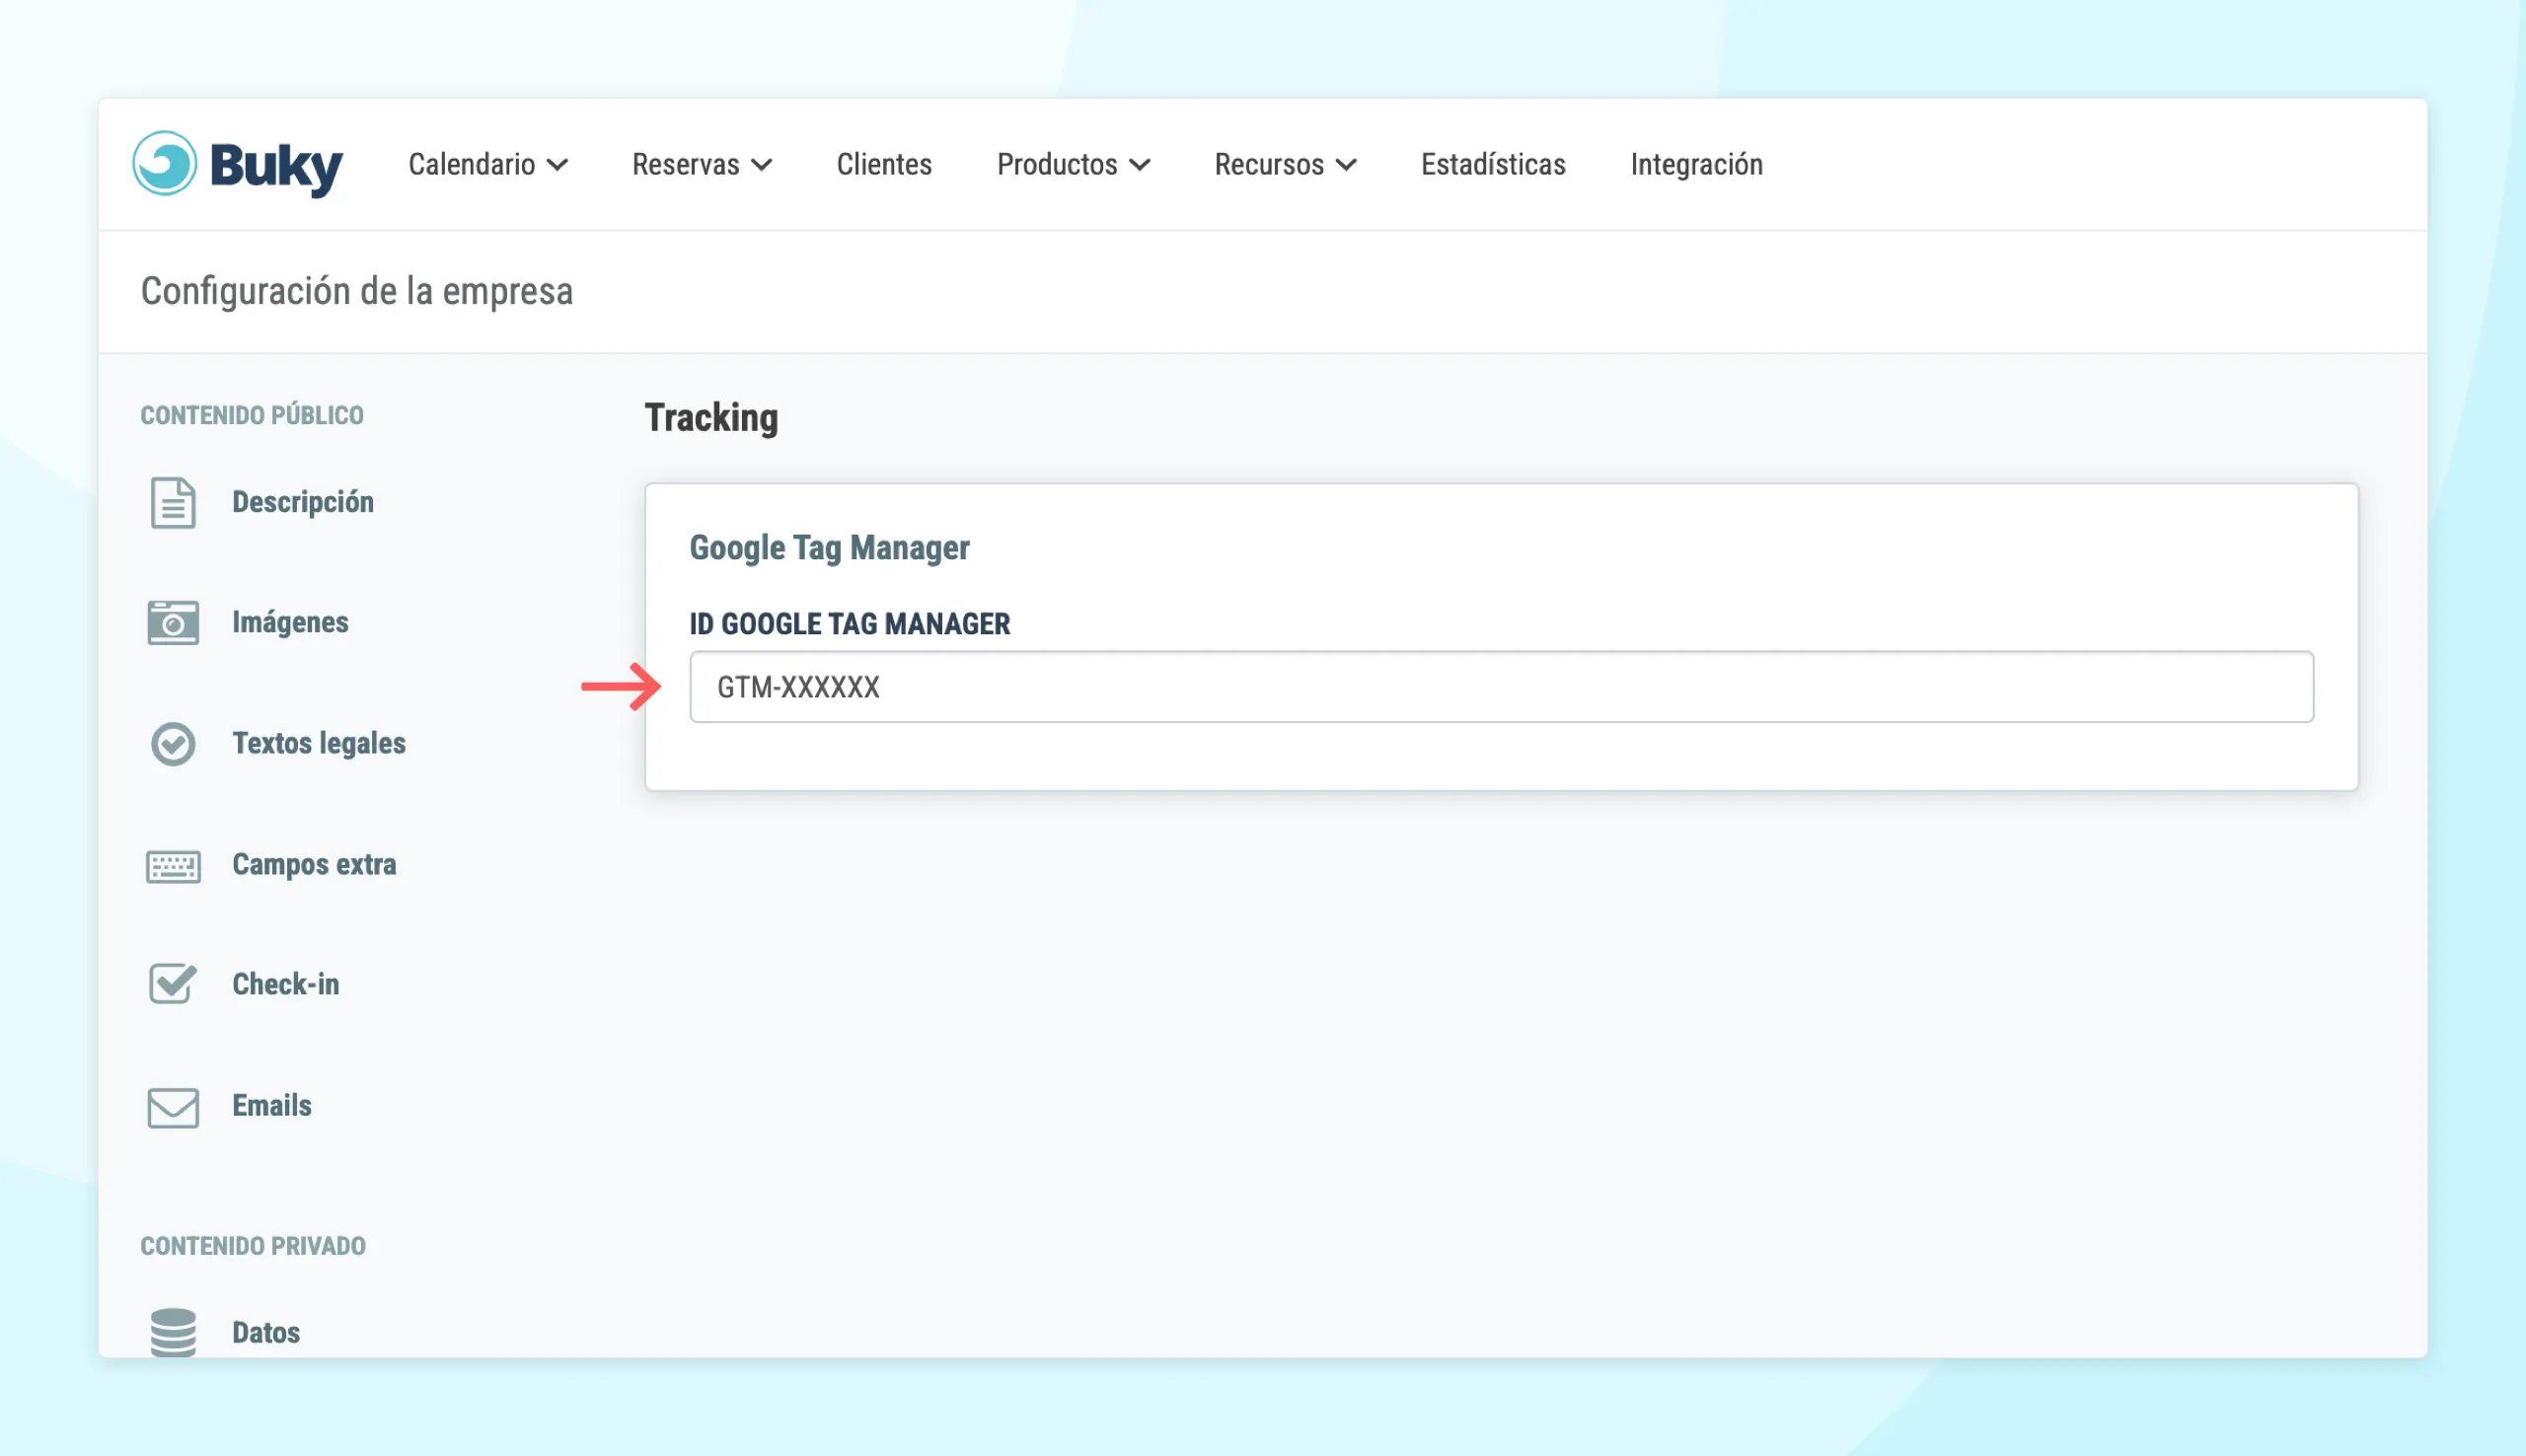This screenshot has height=1456, width=2526.
Task: Expand the Reservas dropdown arrow
Action: 762,165
